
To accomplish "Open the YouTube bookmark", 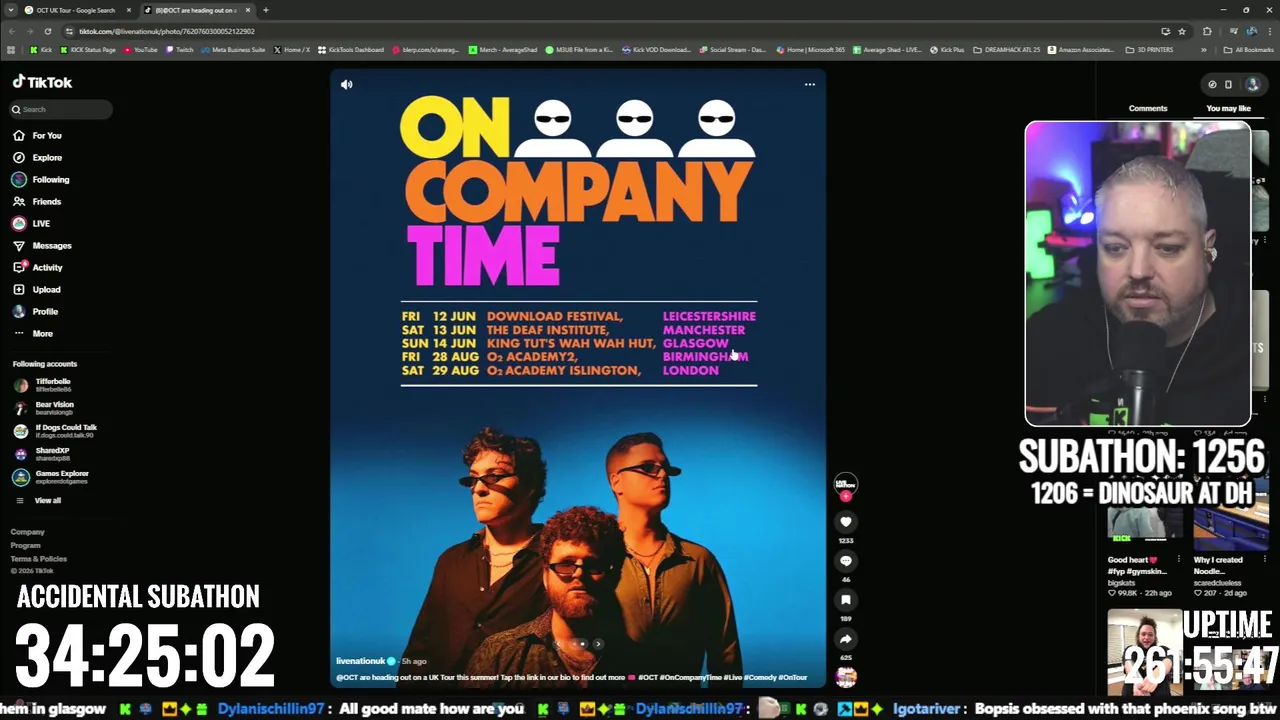I will [140, 49].
